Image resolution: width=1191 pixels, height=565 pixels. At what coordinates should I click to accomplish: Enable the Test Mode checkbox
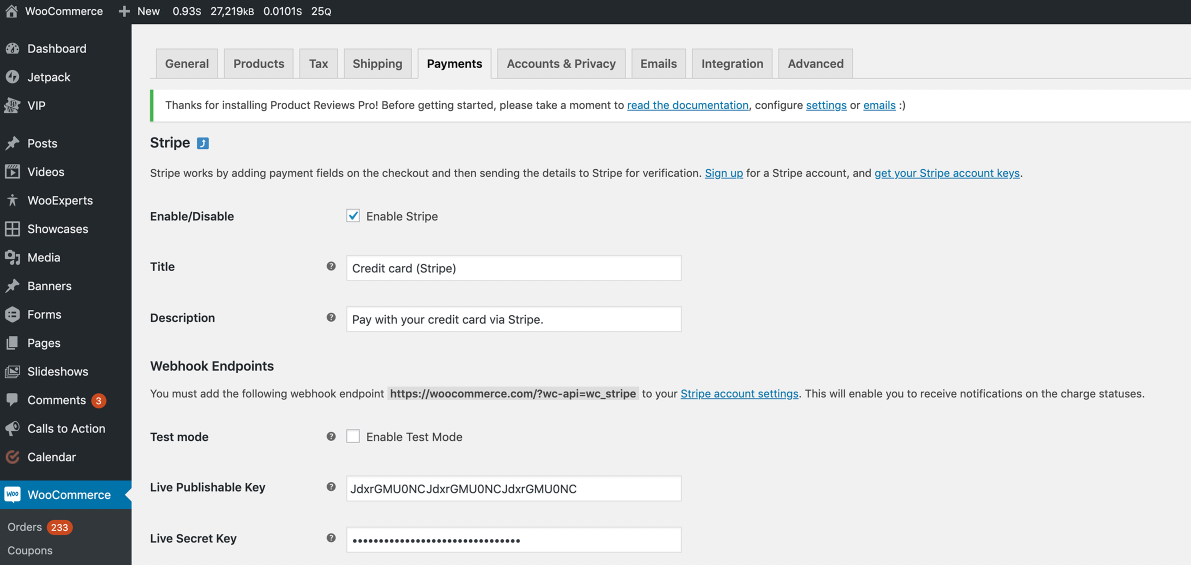click(353, 437)
